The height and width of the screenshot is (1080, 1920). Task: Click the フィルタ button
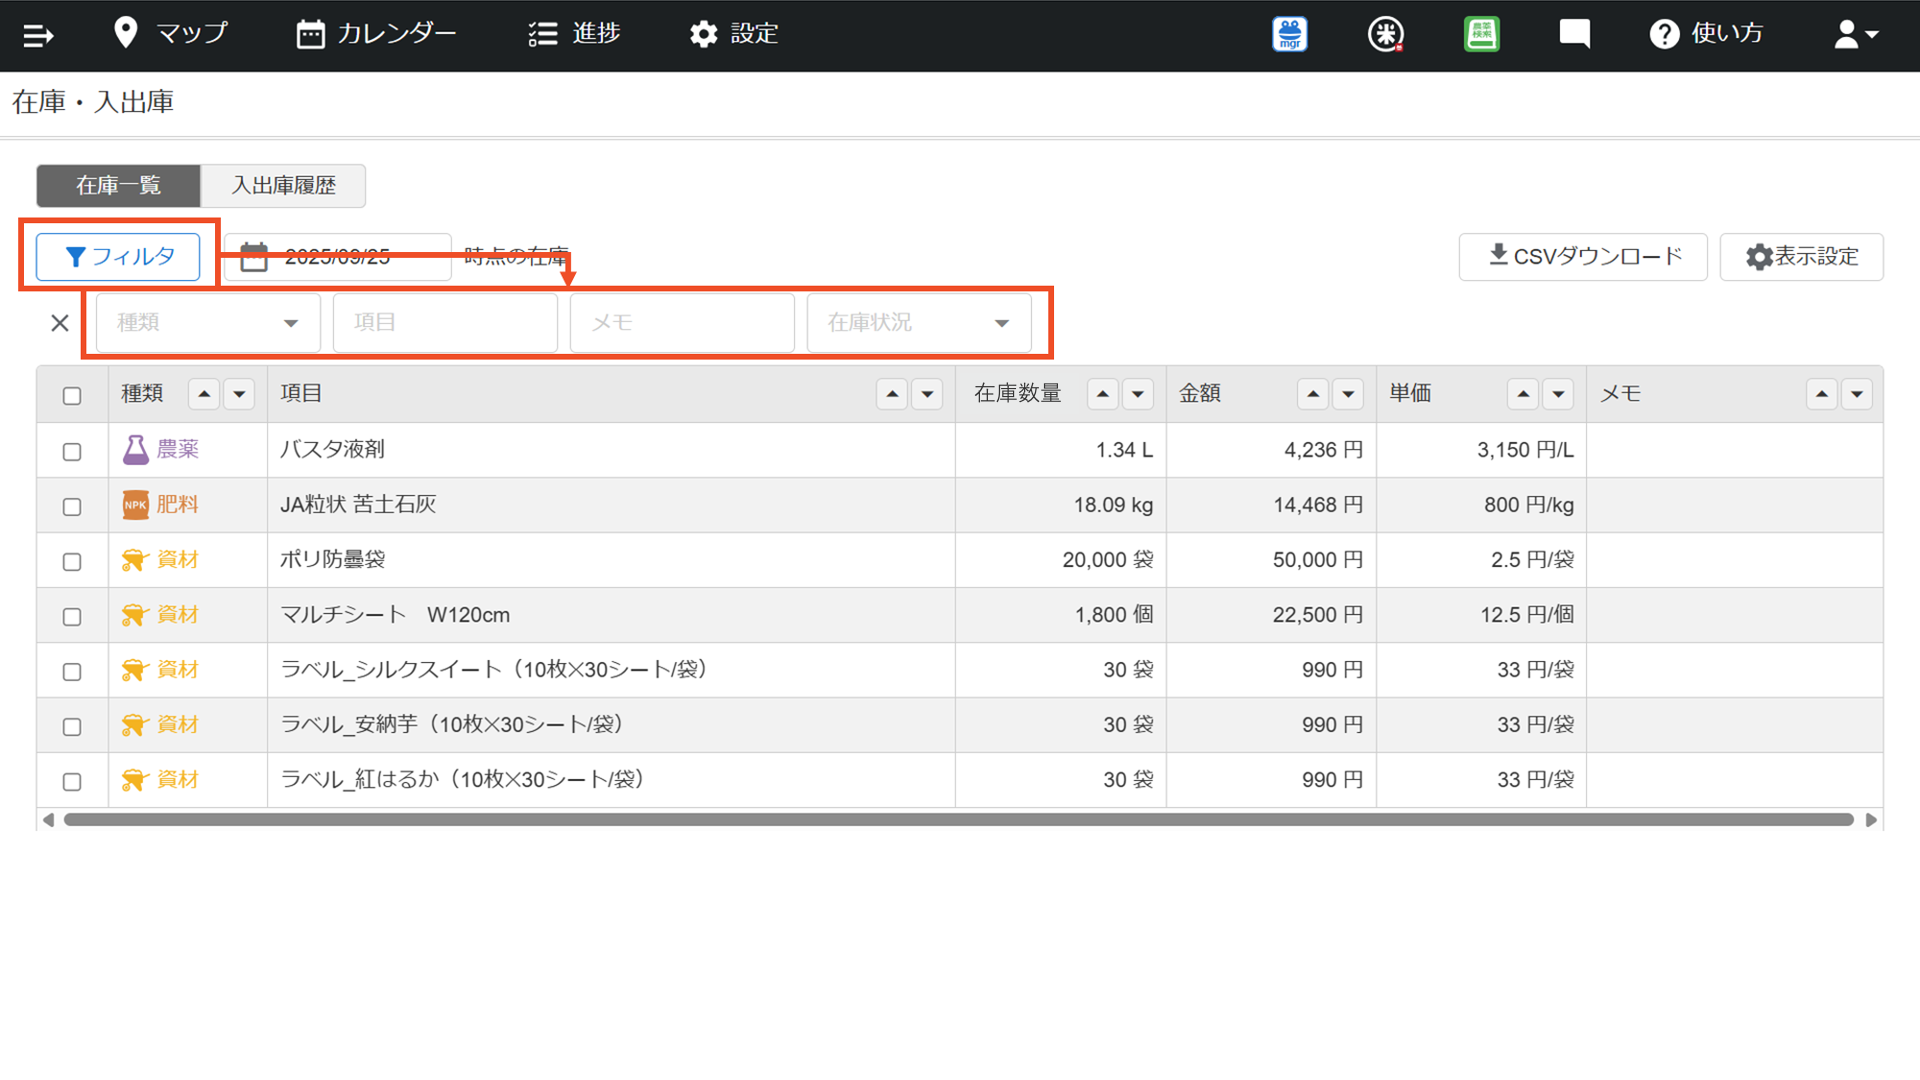[118, 257]
